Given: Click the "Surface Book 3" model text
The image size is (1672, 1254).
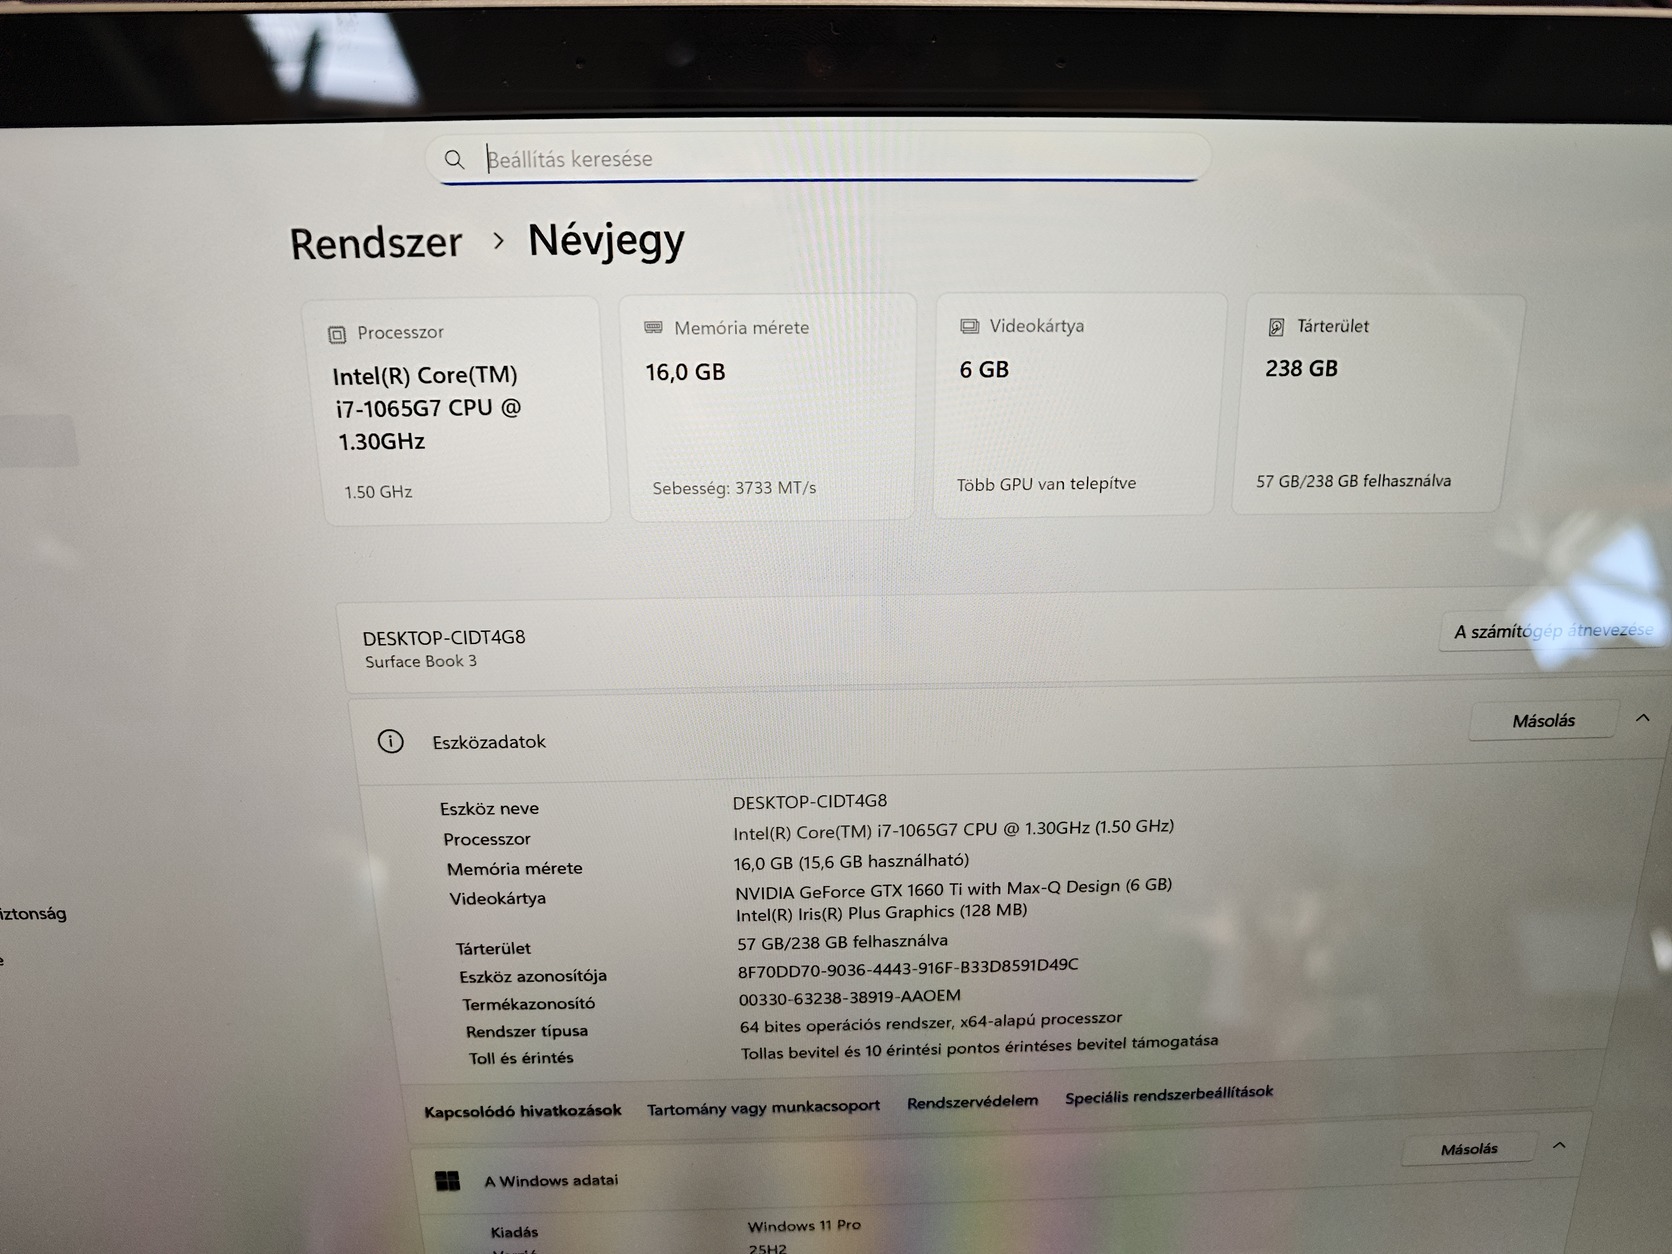Looking at the screenshot, I should point(421,661).
